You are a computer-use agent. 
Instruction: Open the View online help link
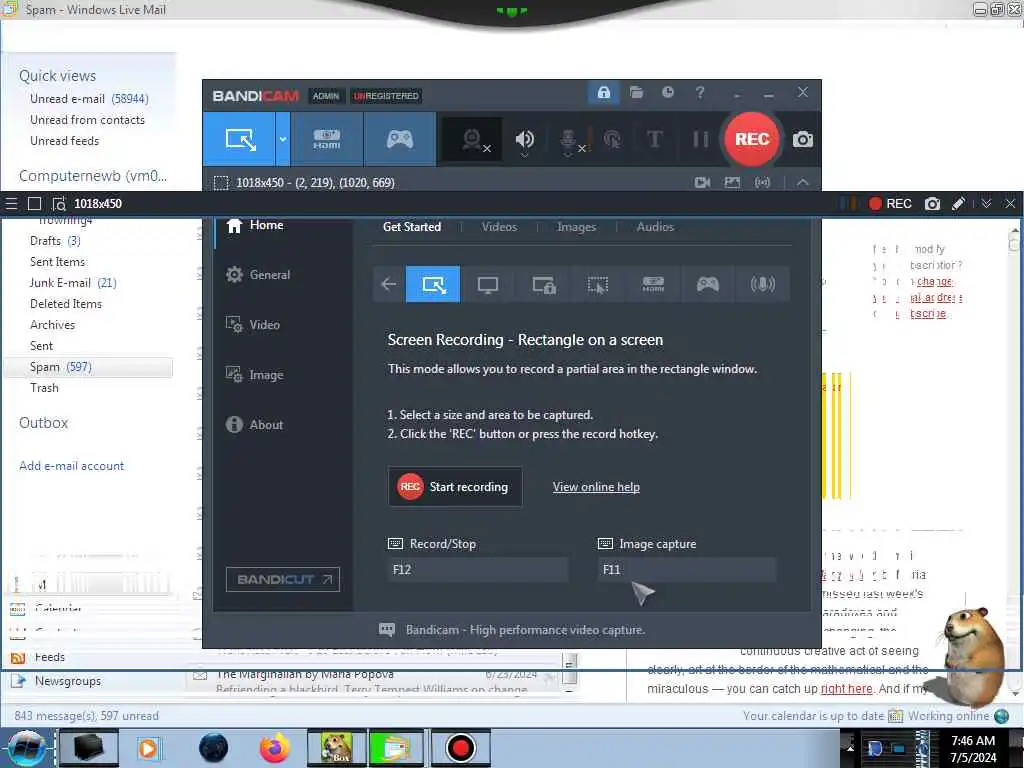tap(596, 487)
